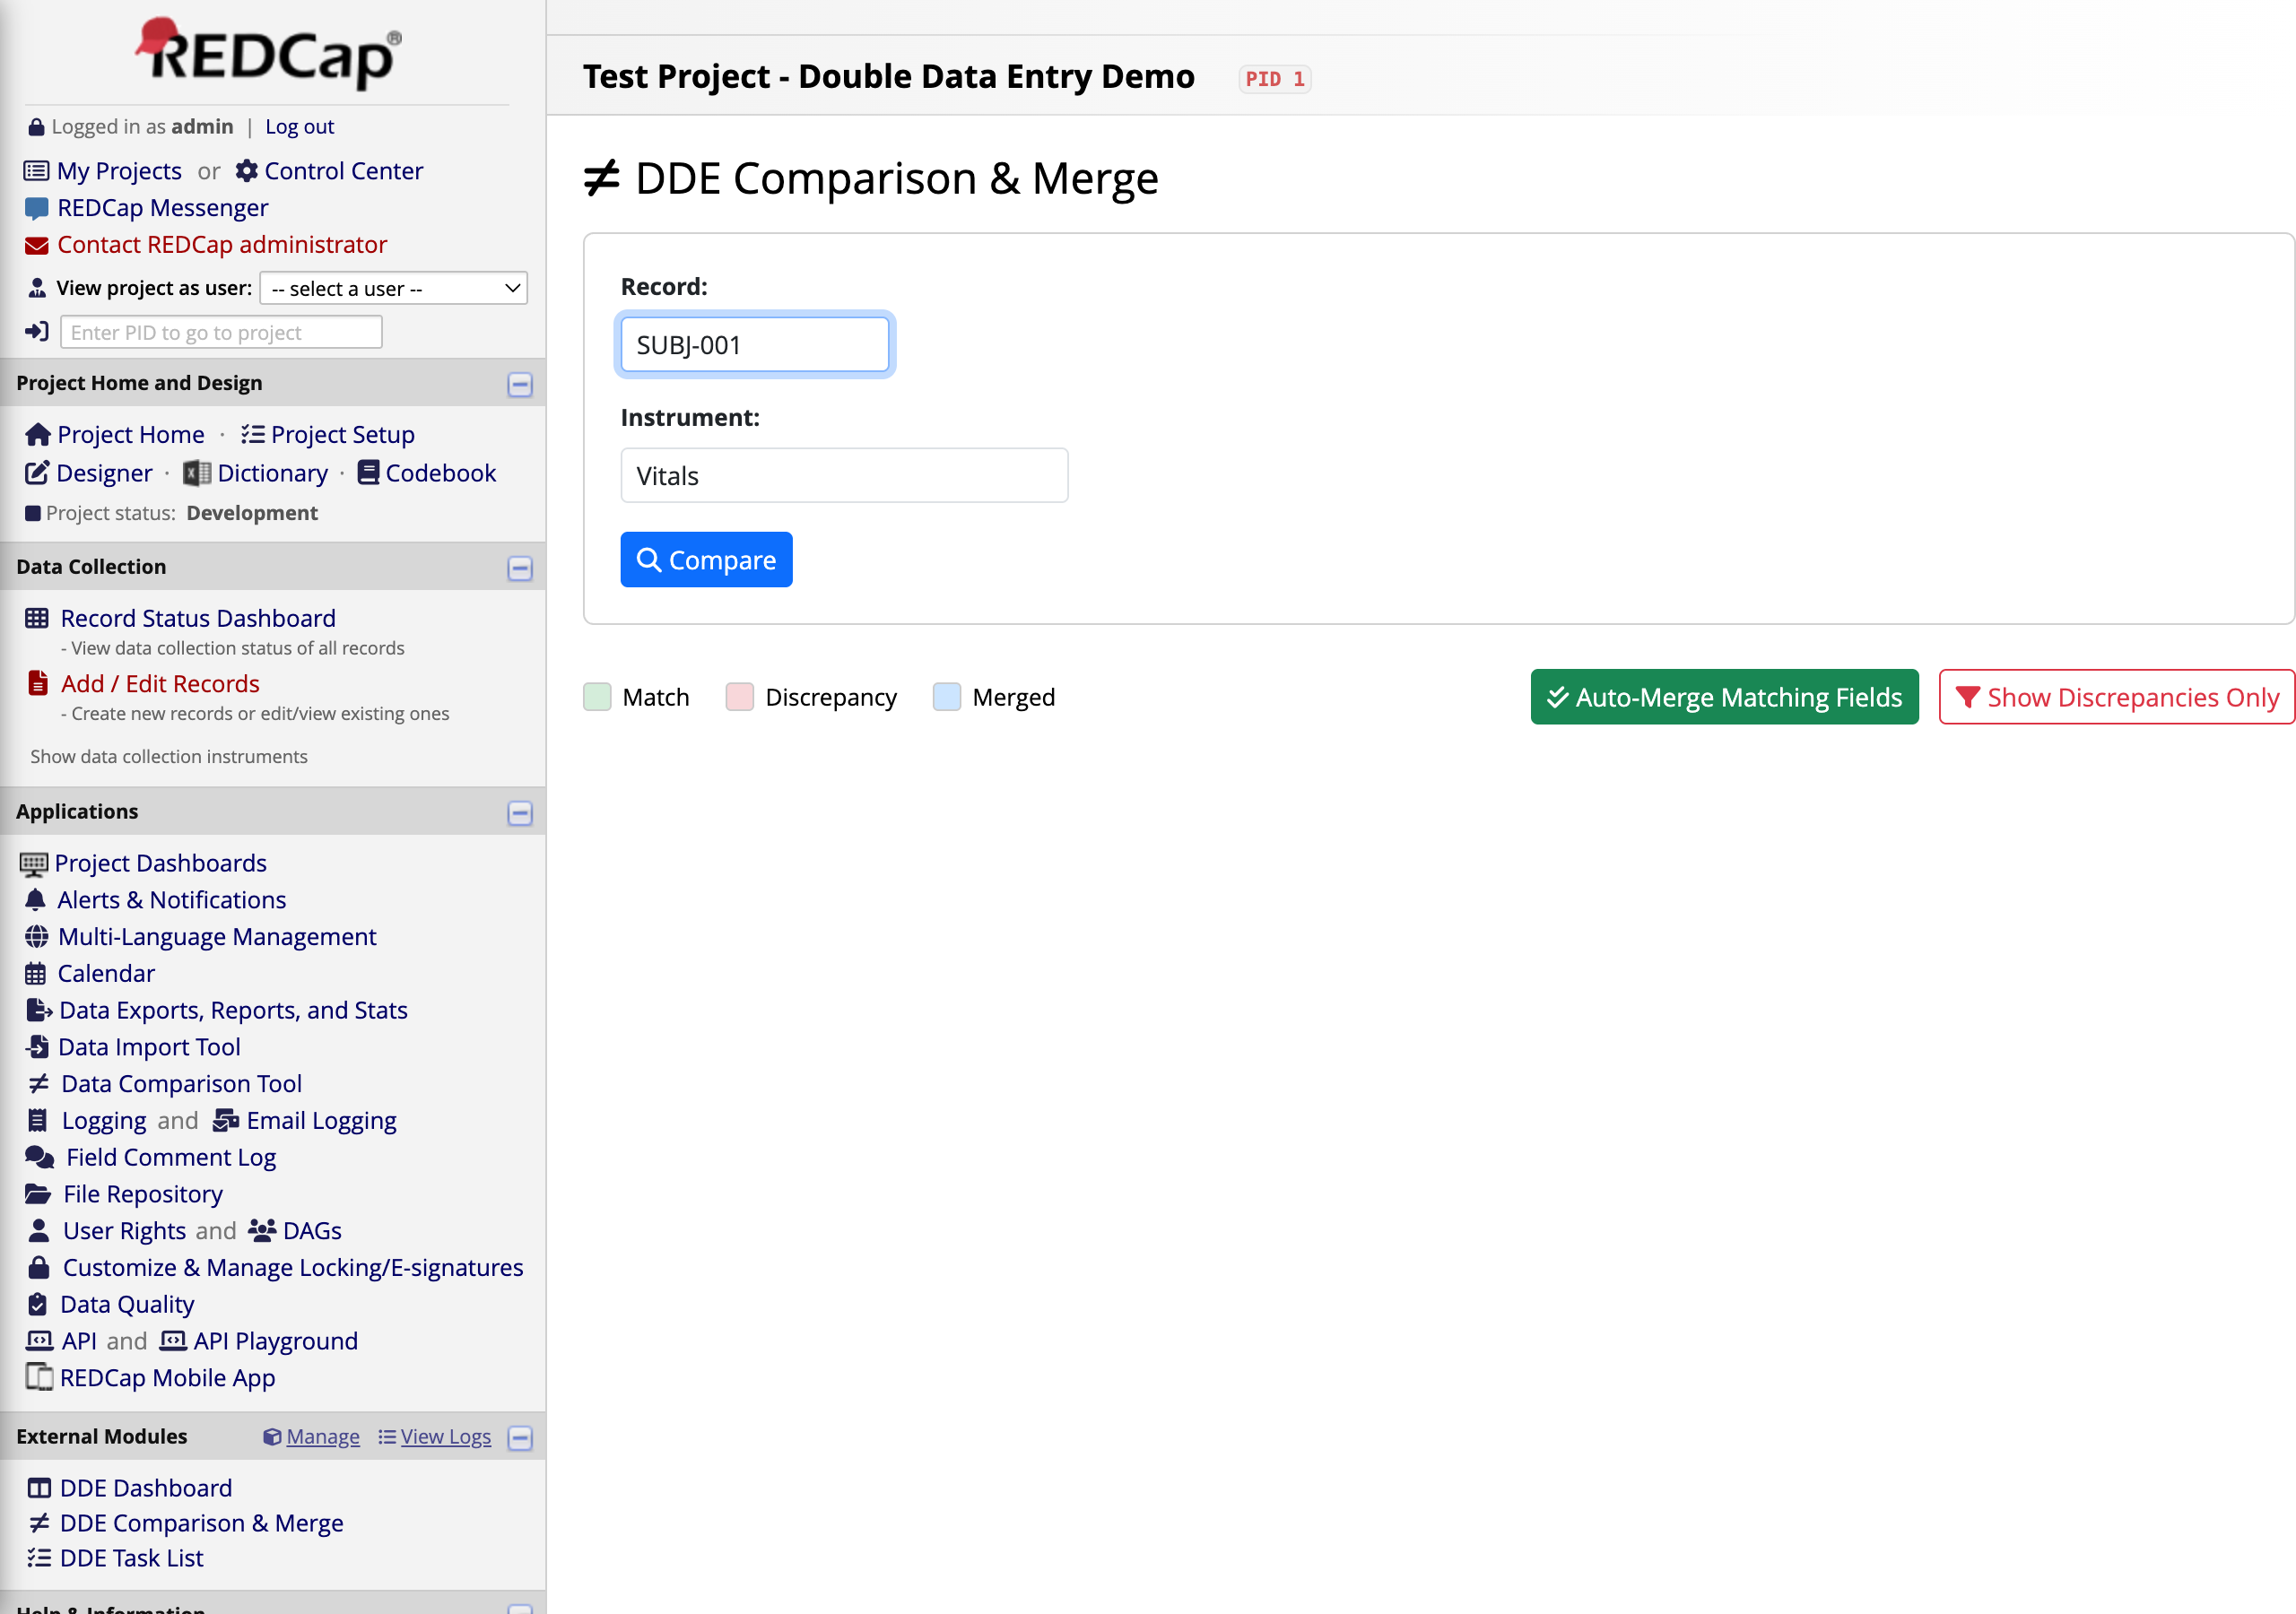Open the View project as user dropdown
2296x1614 pixels.
(x=393, y=288)
